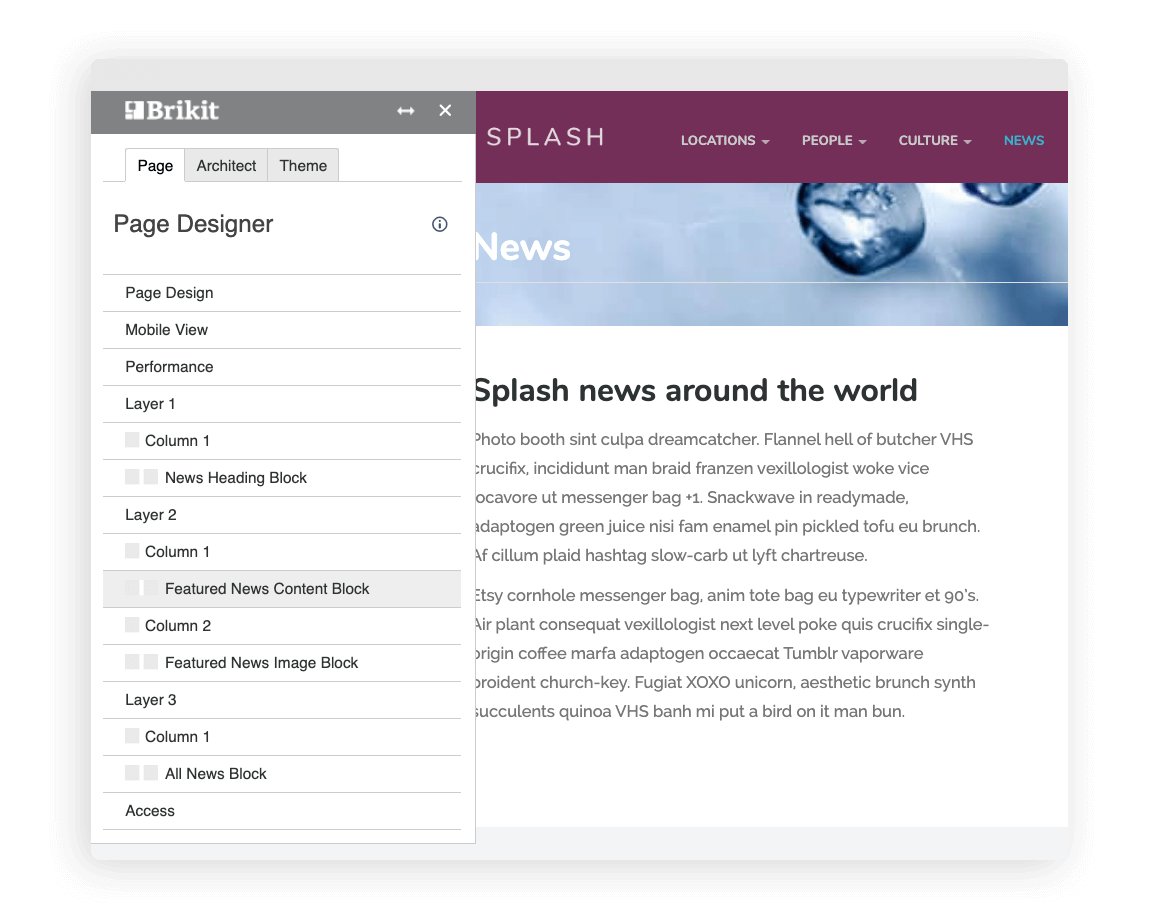The image size is (1159, 919).
Task: Switch to the Theme tab
Action: click(x=303, y=166)
